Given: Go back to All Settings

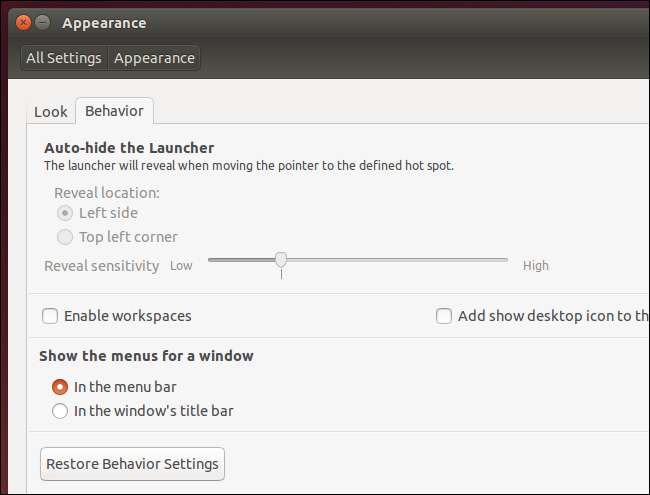Looking at the screenshot, I should (64, 58).
